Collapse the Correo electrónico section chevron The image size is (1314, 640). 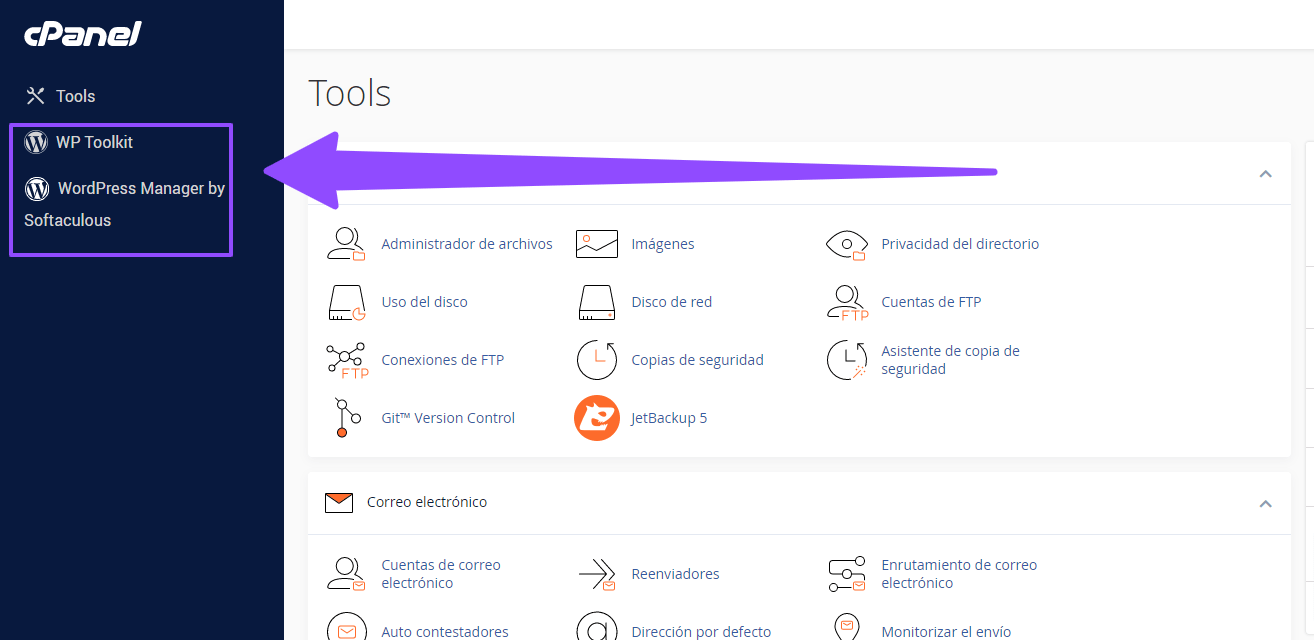pos(1265,503)
